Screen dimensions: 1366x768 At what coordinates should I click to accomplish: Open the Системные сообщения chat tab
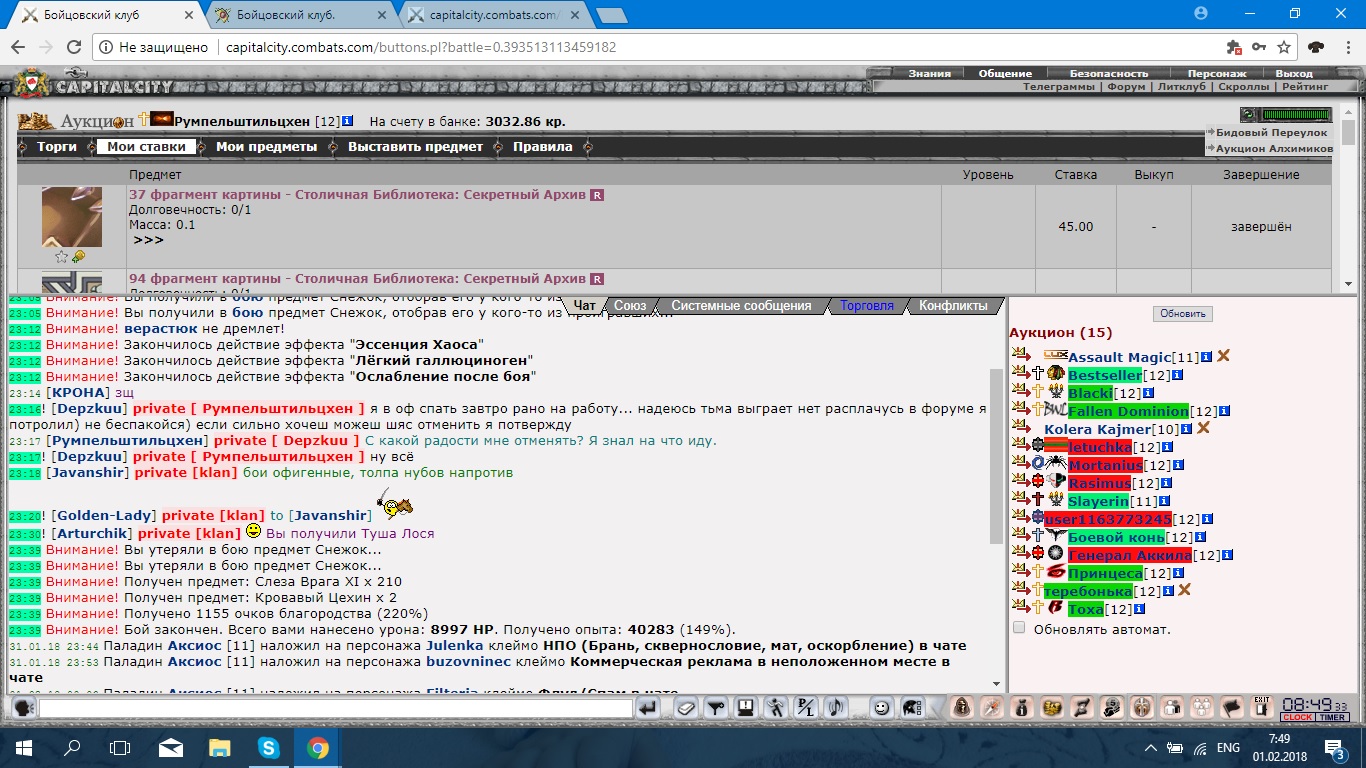(x=741, y=306)
